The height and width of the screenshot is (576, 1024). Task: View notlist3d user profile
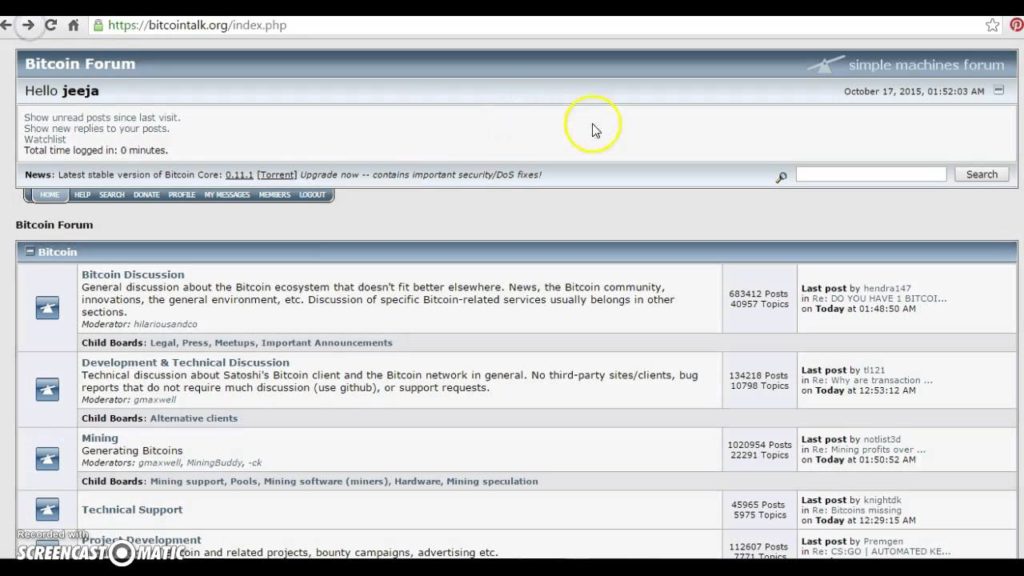(x=882, y=440)
